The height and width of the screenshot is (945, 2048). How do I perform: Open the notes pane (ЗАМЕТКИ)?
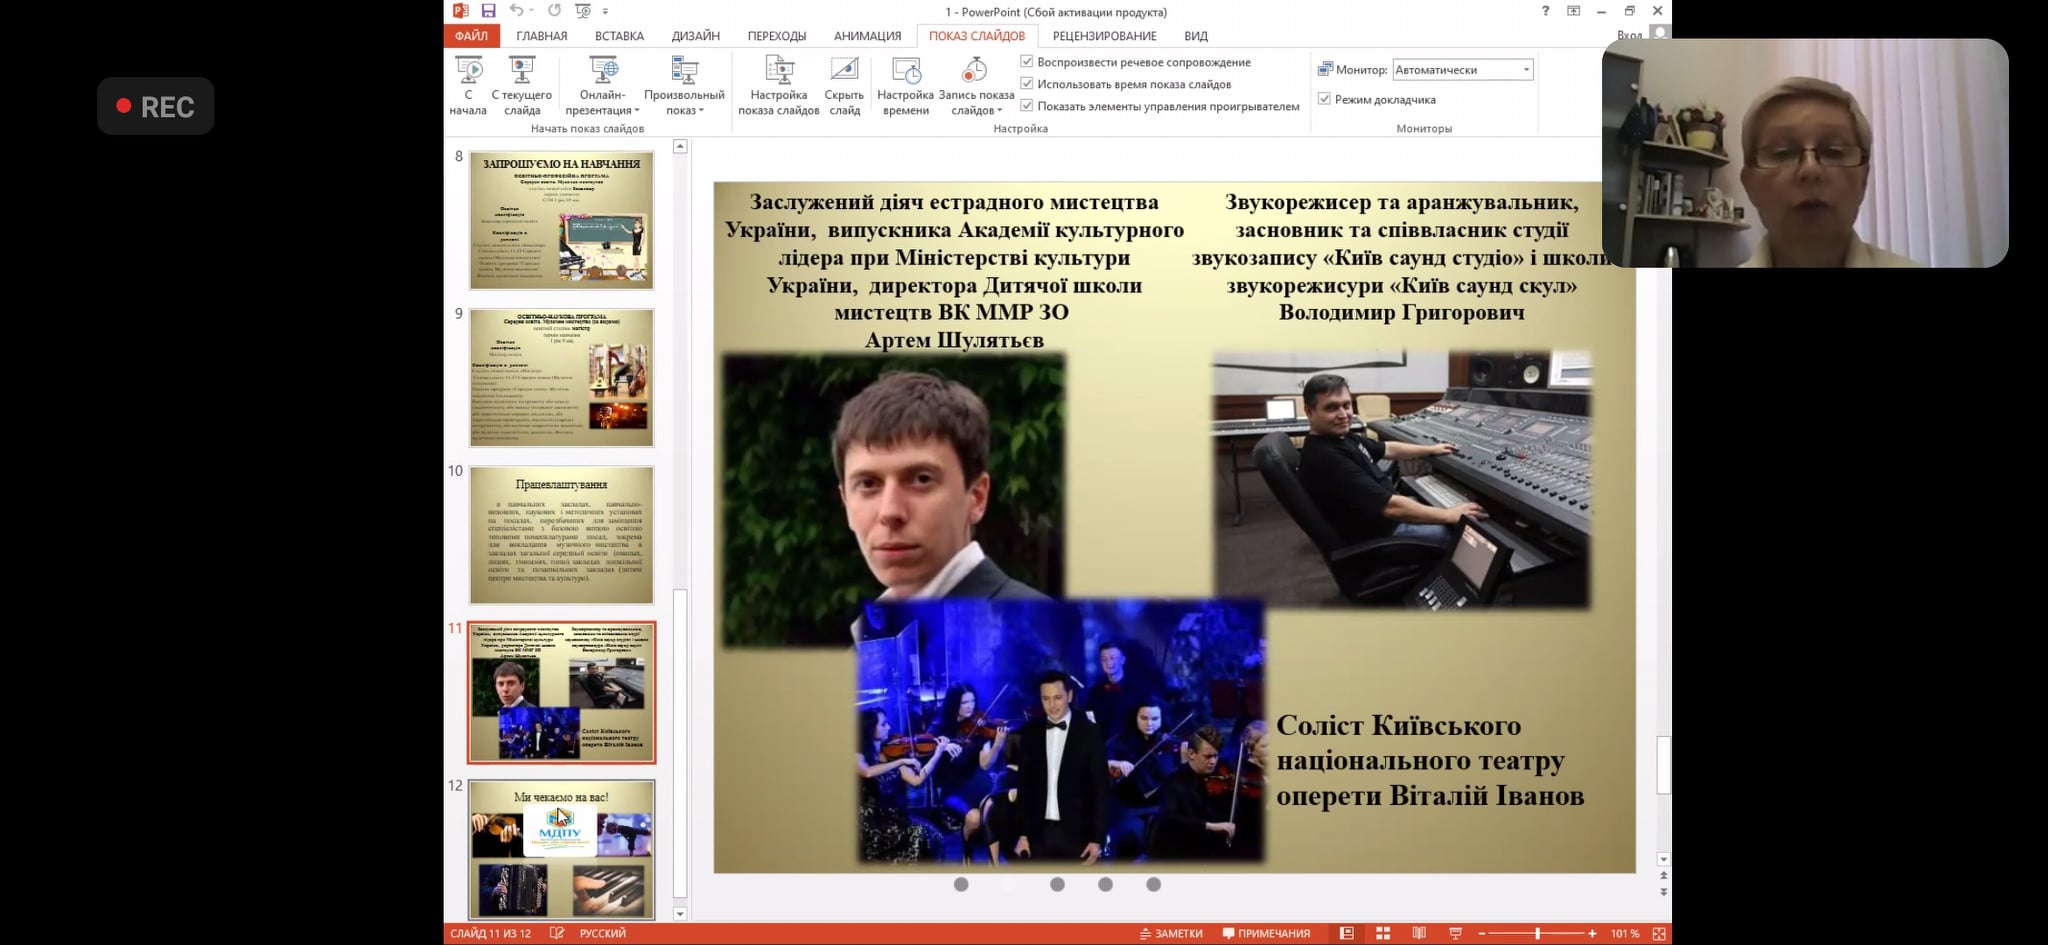1171,933
